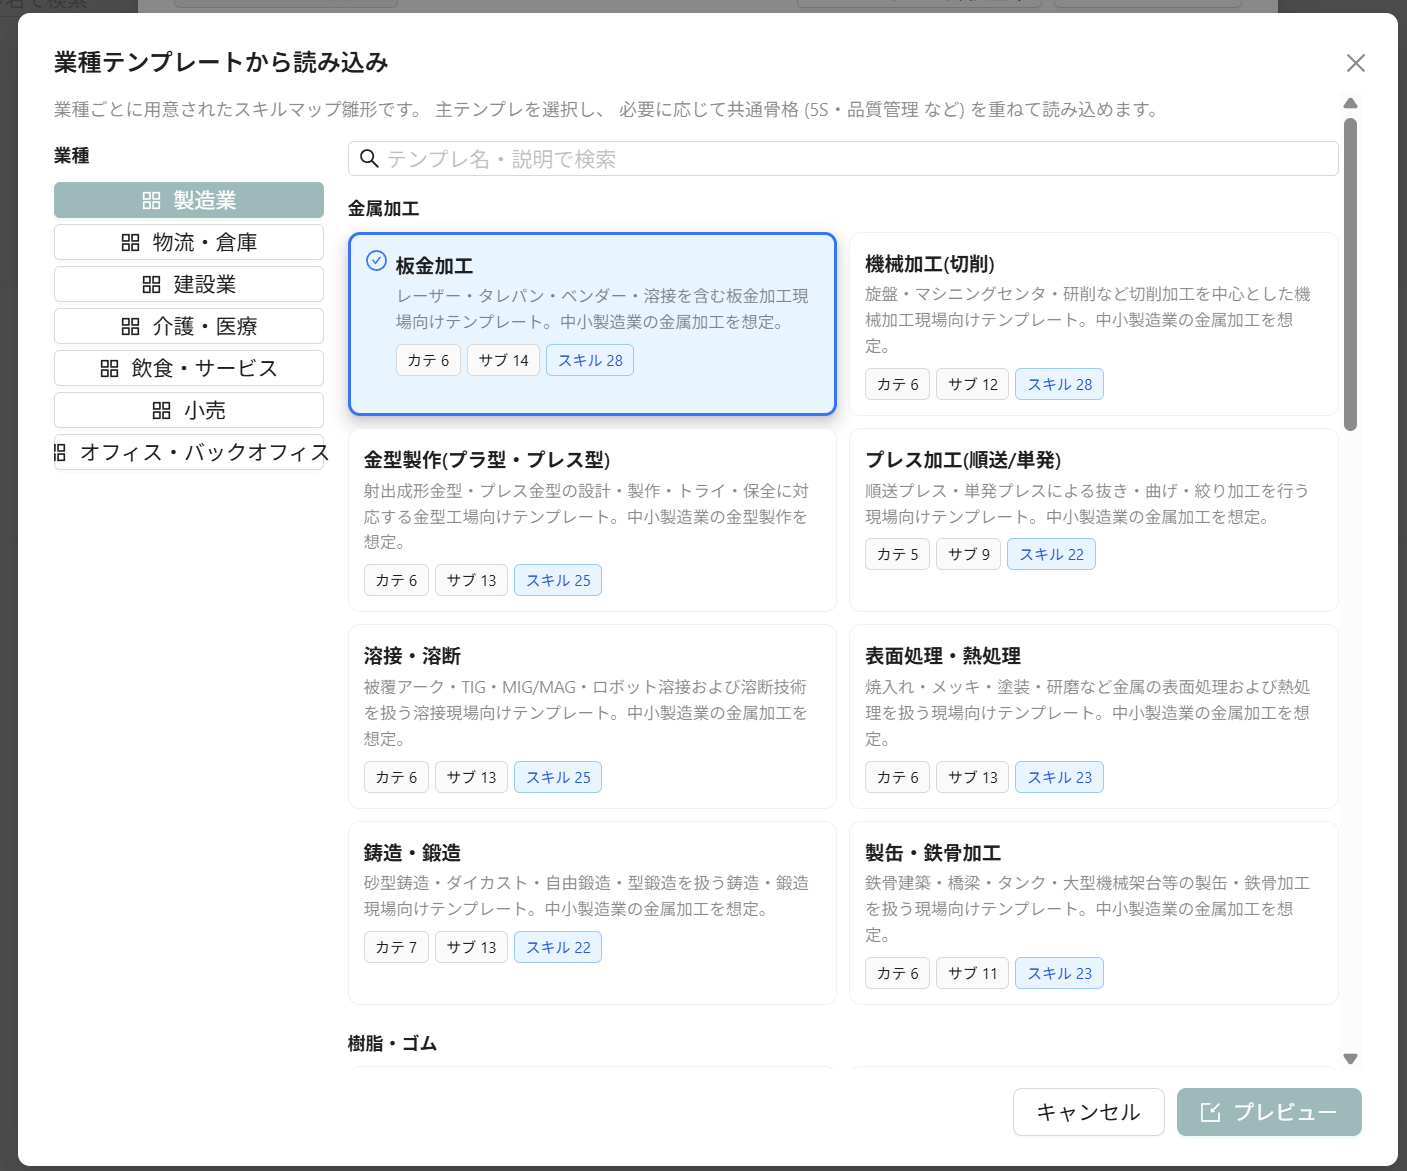Switch to オフィス・バックオフィス industry
Image resolution: width=1407 pixels, height=1171 pixels.
(189, 452)
